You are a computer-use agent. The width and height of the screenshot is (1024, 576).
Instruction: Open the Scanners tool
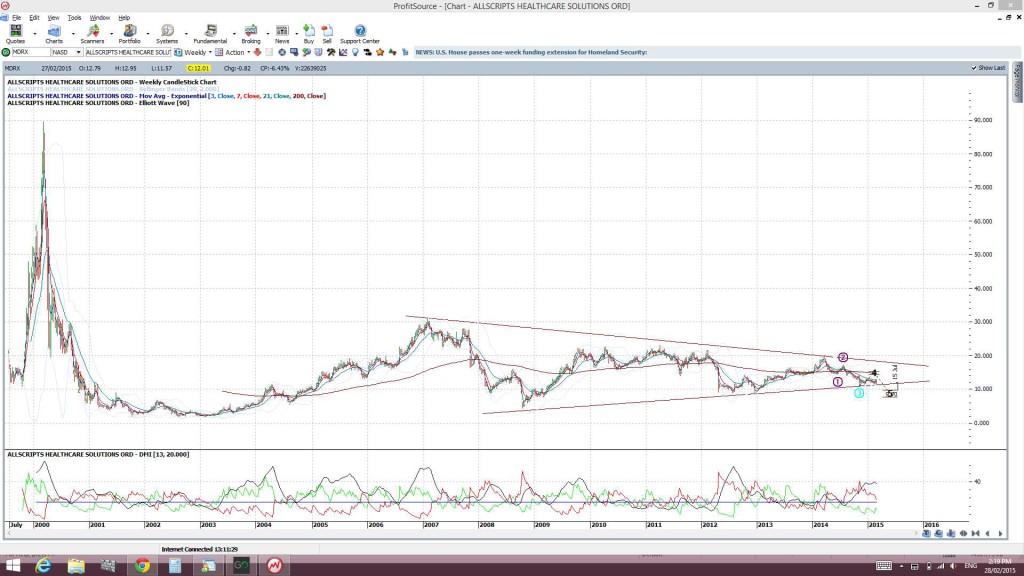92,34
